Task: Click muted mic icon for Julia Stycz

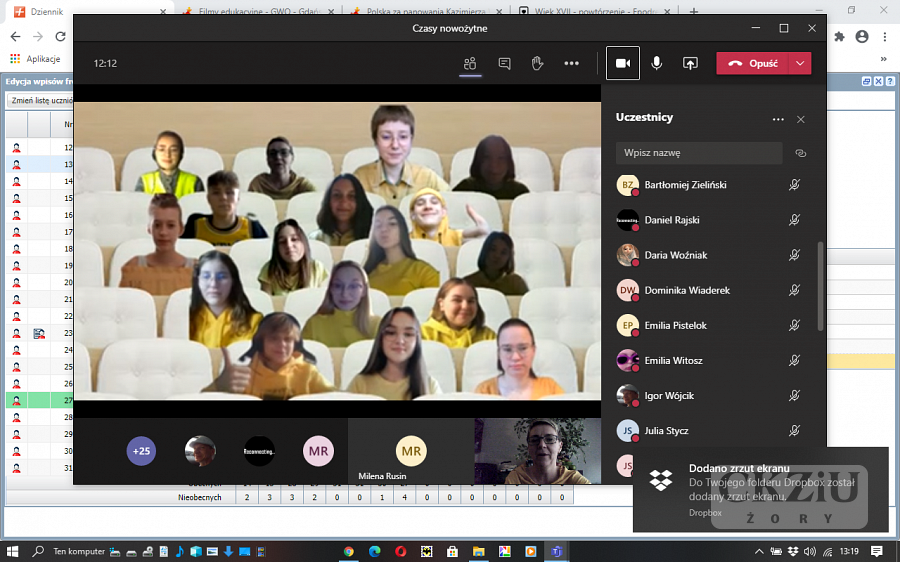Action: click(x=794, y=431)
